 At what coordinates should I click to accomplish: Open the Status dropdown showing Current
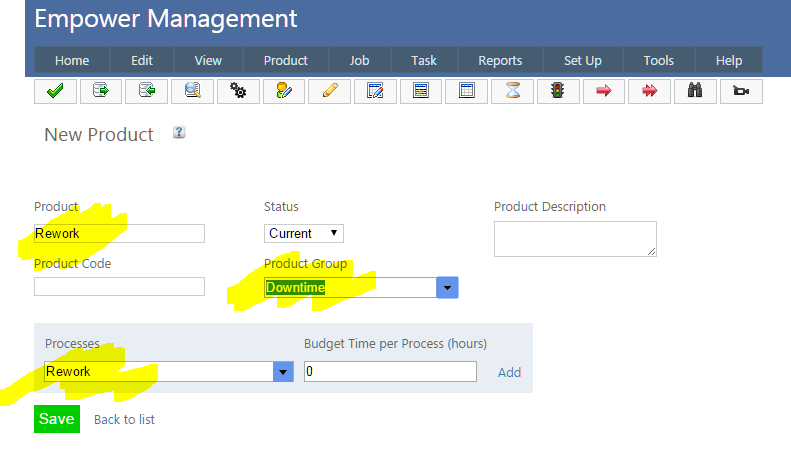coord(304,233)
